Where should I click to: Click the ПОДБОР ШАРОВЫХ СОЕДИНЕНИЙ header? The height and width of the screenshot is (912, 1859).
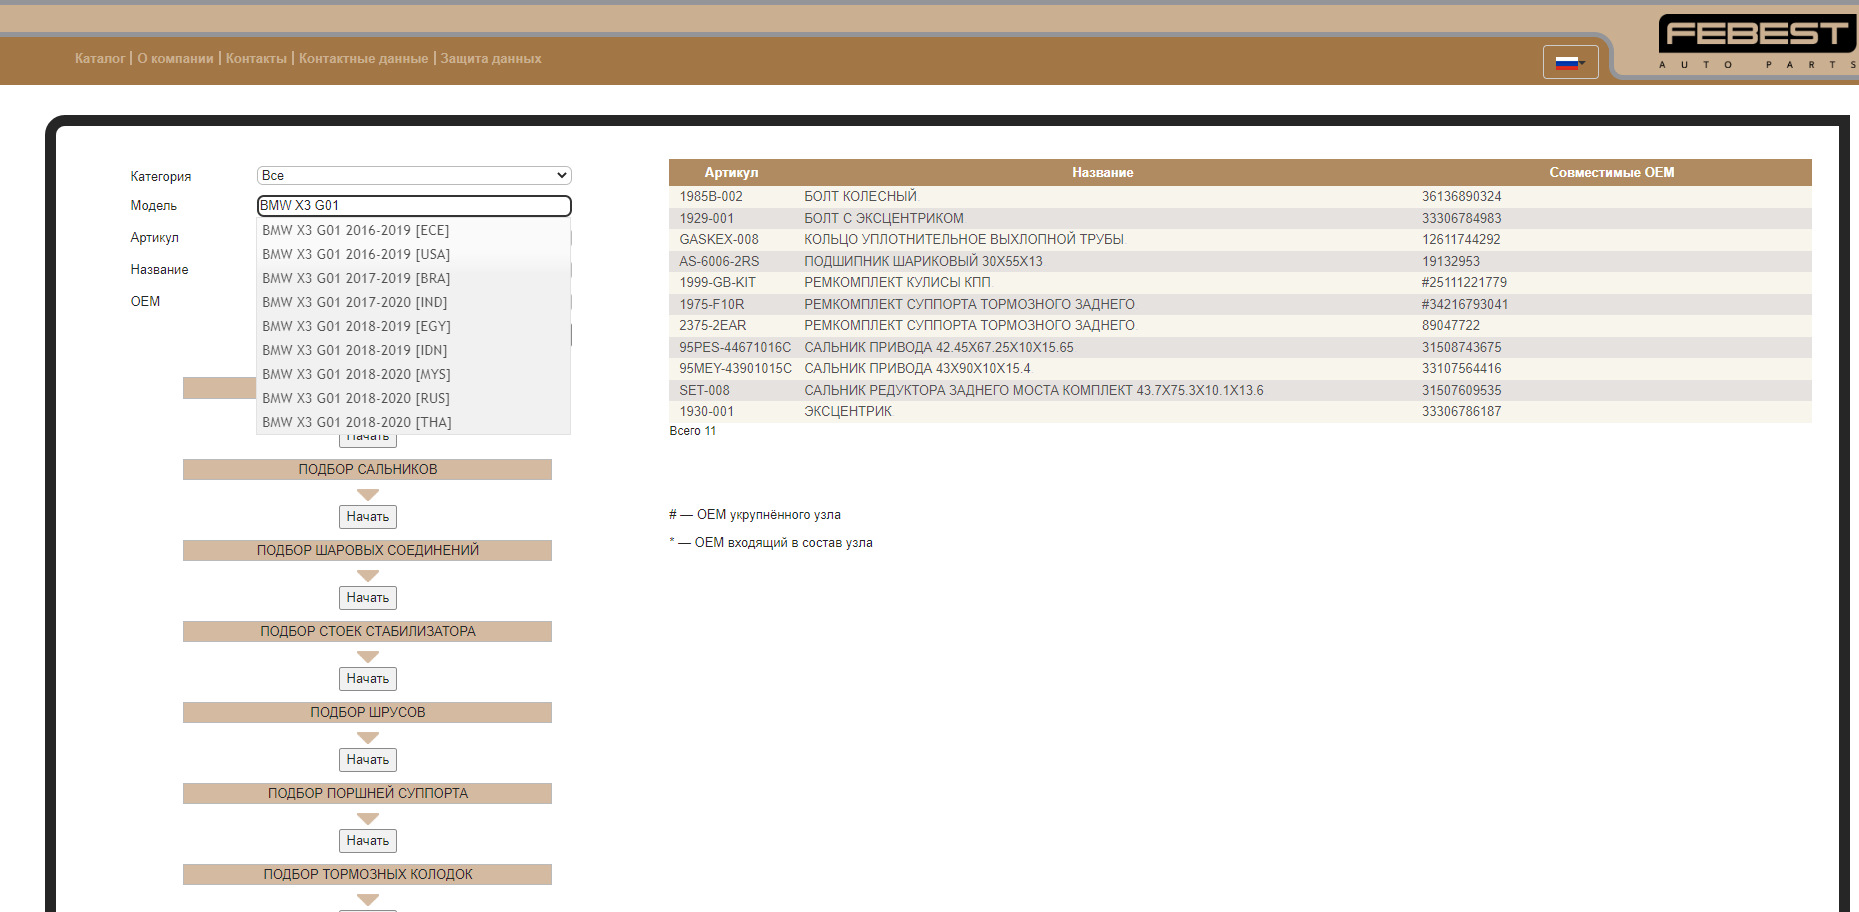pyautogui.click(x=367, y=551)
